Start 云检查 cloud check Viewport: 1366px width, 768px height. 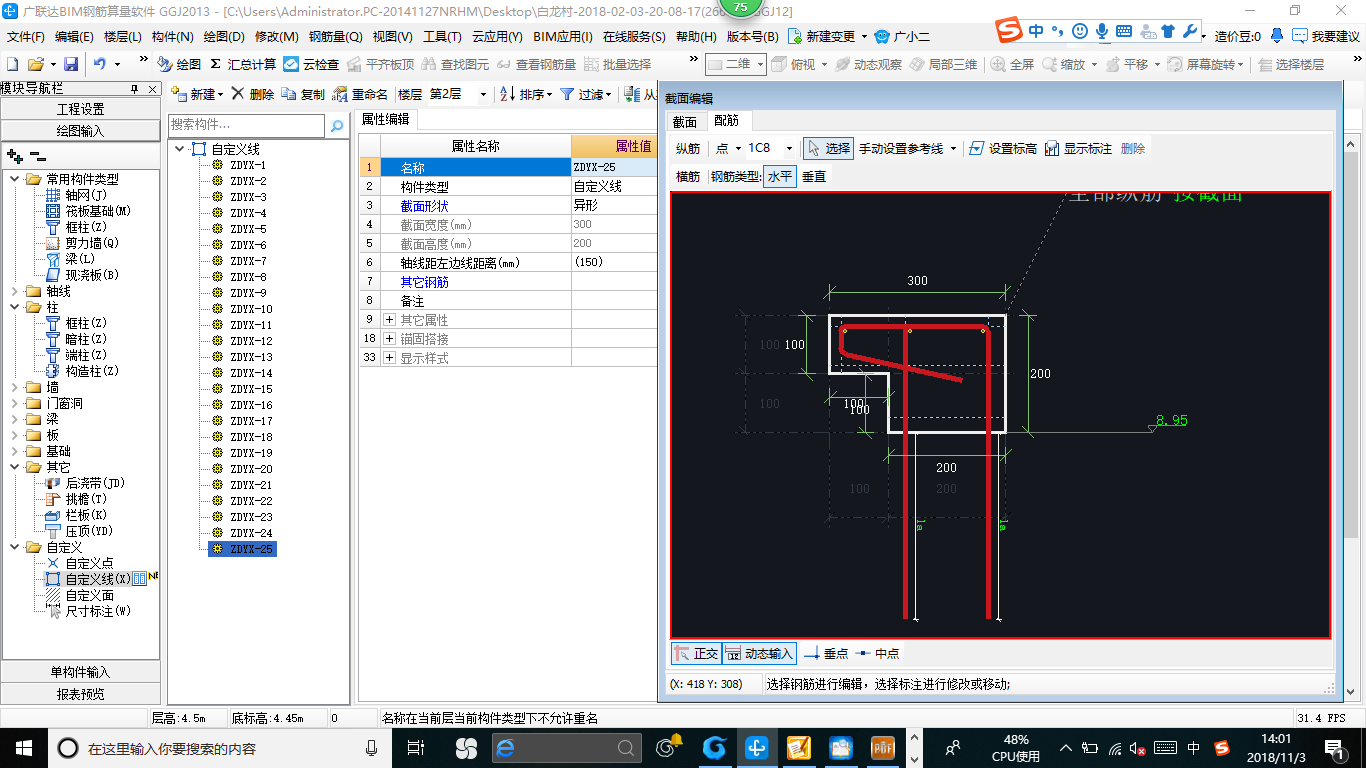pos(311,64)
